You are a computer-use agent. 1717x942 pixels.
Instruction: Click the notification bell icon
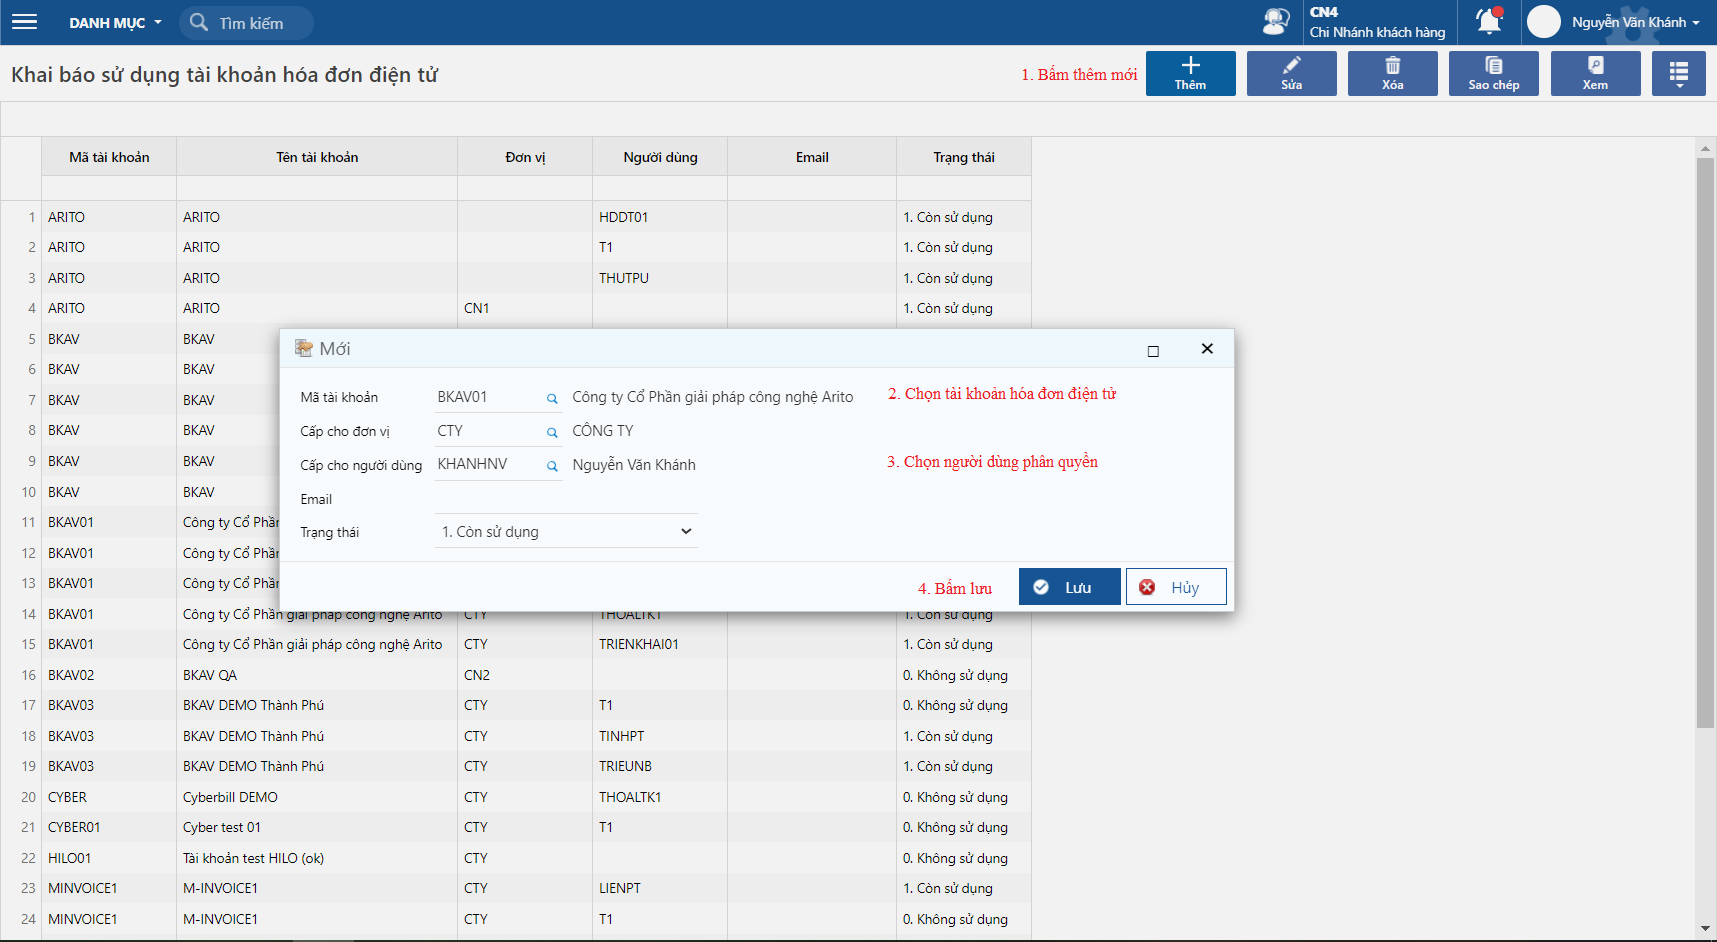point(1489,21)
